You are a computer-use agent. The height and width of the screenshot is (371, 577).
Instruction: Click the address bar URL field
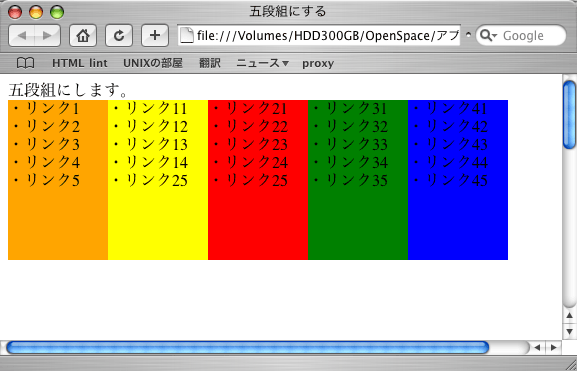[x=319, y=35]
